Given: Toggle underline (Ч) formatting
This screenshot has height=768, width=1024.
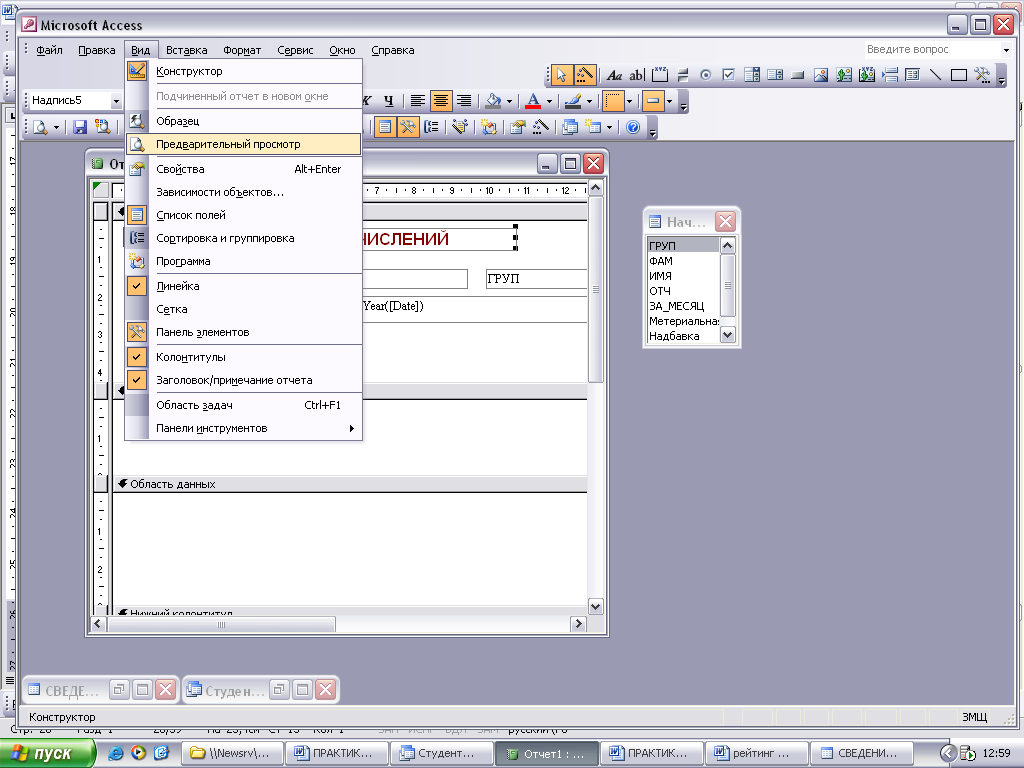Looking at the screenshot, I should (x=389, y=101).
